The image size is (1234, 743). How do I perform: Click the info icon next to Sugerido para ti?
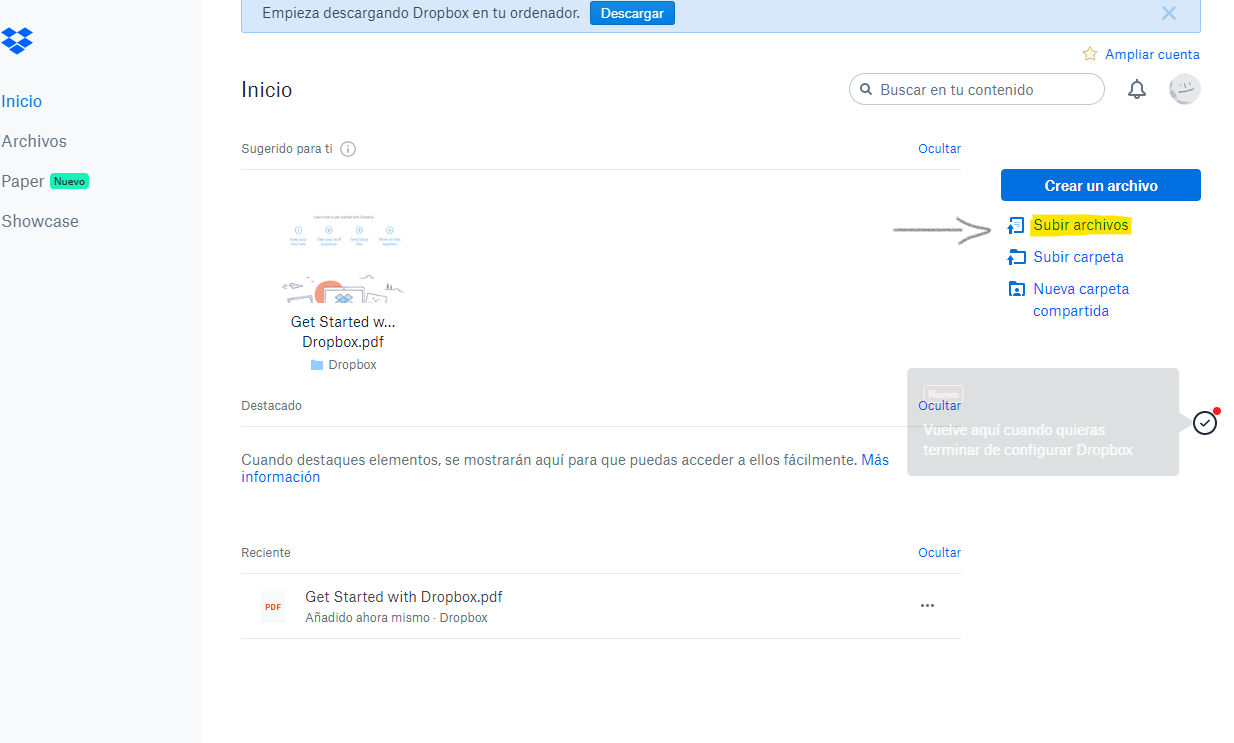348,149
